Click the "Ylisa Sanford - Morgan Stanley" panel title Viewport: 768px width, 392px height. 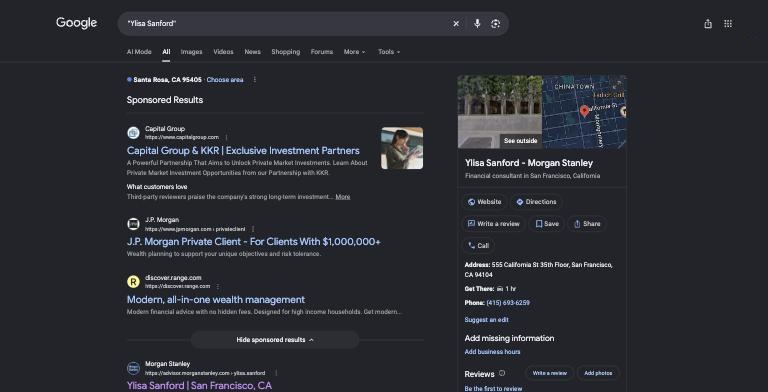tap(529, 163)
